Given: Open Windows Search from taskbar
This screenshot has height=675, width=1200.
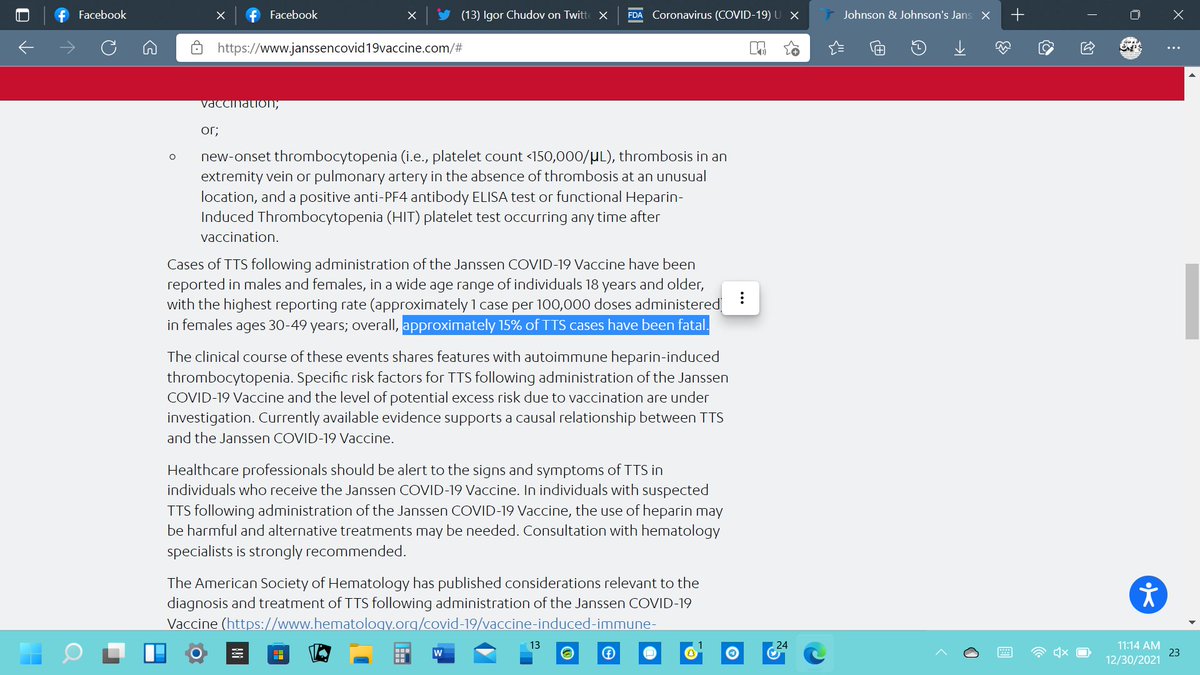Looking at the screenshot, I should tap(74, 653).
